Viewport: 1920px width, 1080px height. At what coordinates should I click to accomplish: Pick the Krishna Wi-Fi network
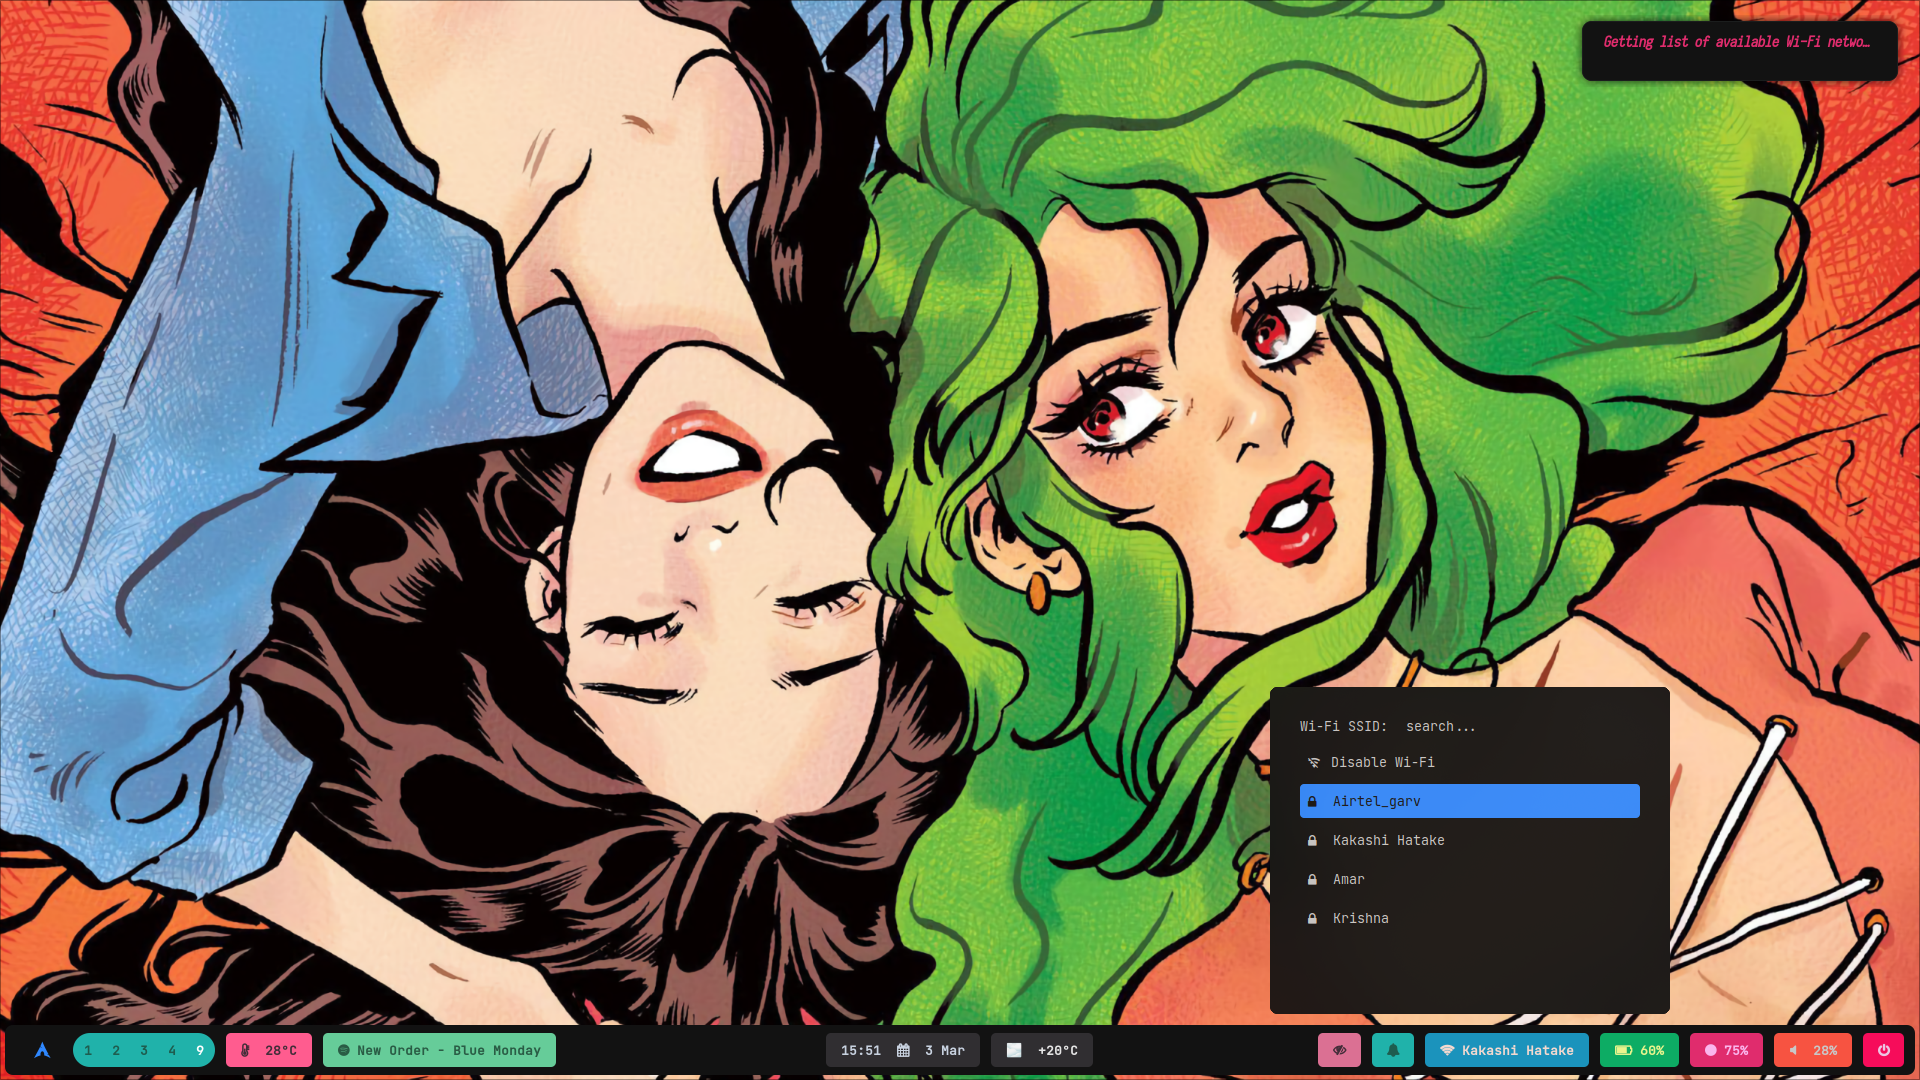[1360, 918]
